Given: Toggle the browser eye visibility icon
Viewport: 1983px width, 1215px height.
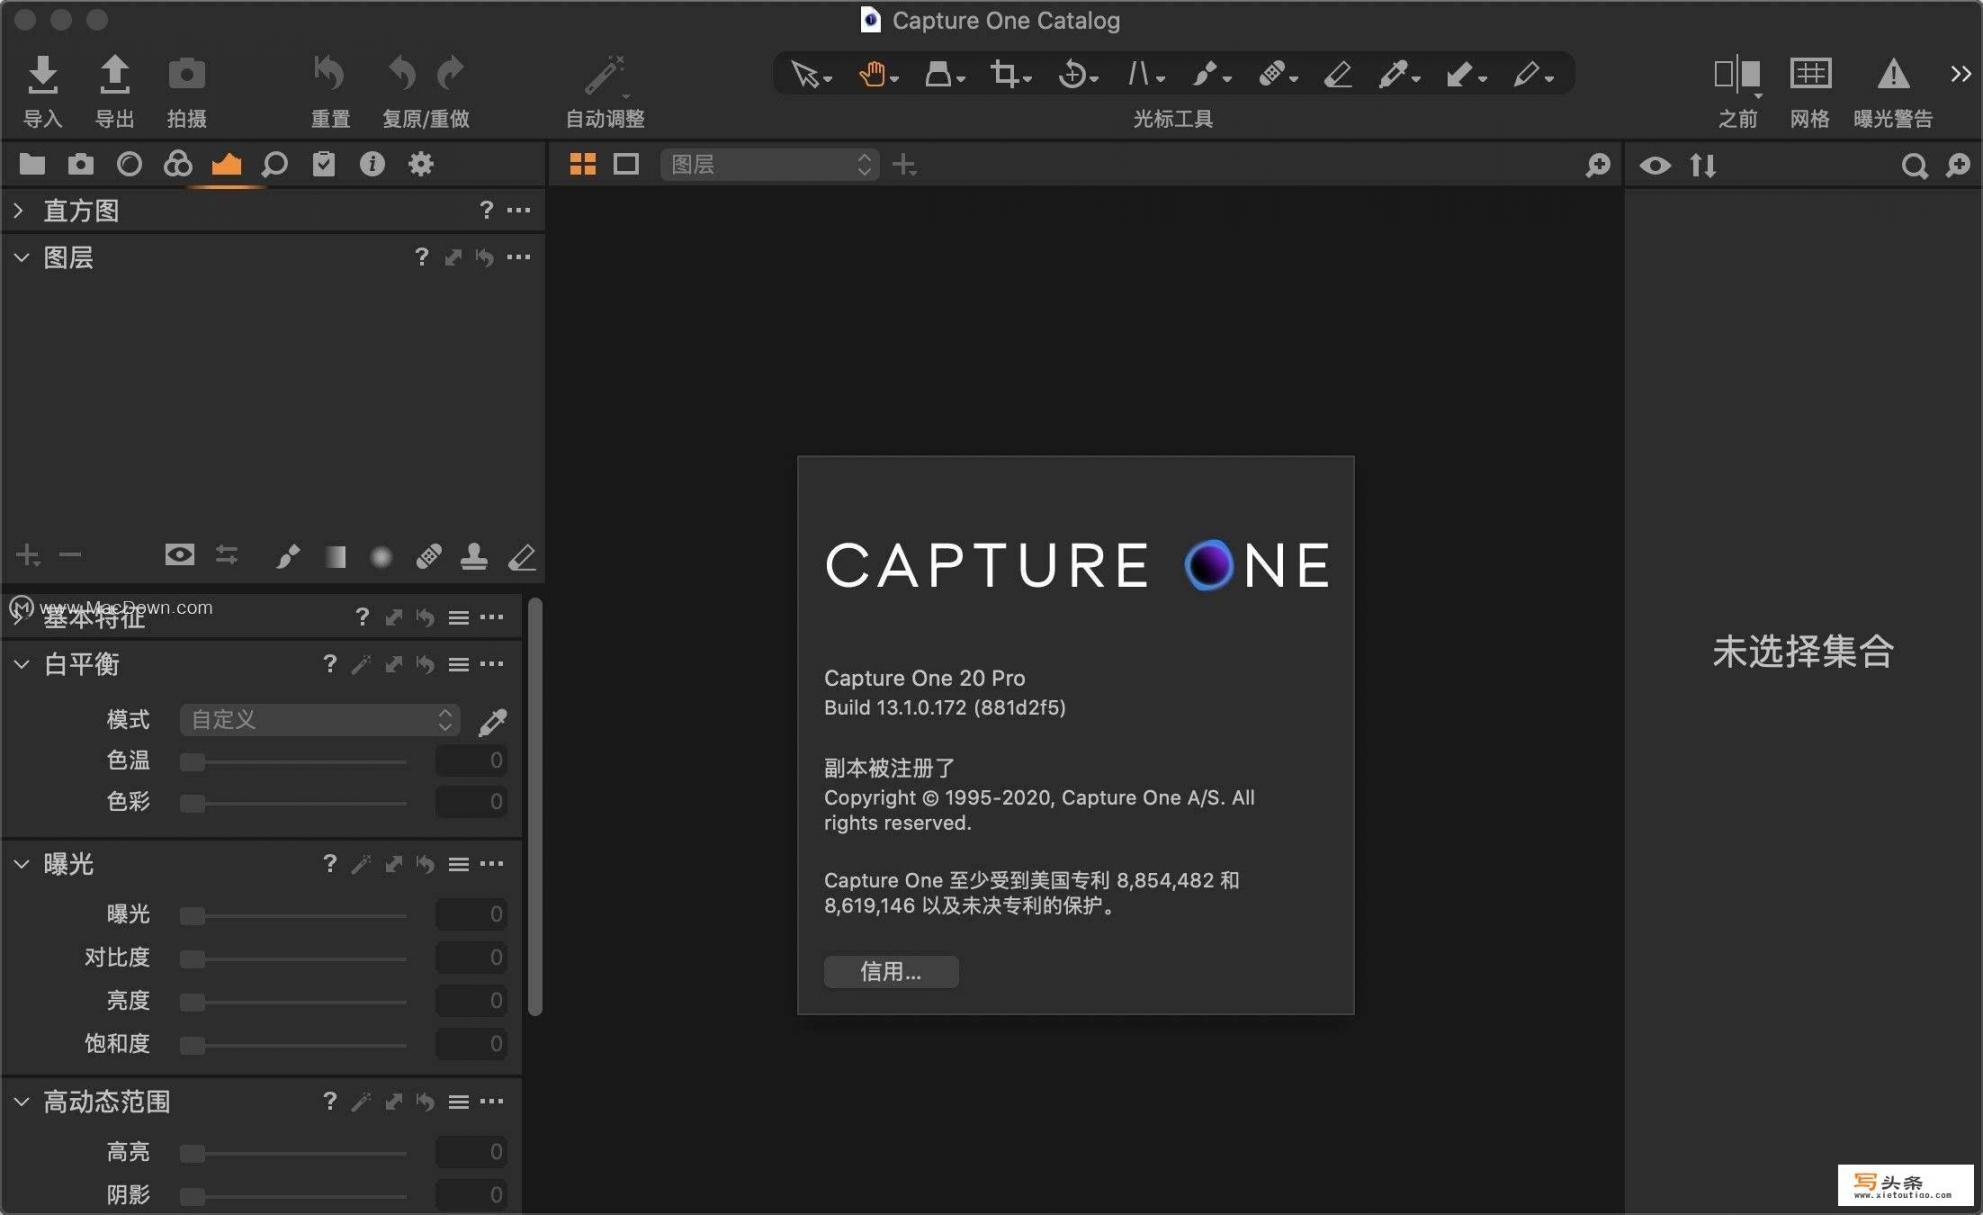Looking at the screenshot, I should point(1655,165).
